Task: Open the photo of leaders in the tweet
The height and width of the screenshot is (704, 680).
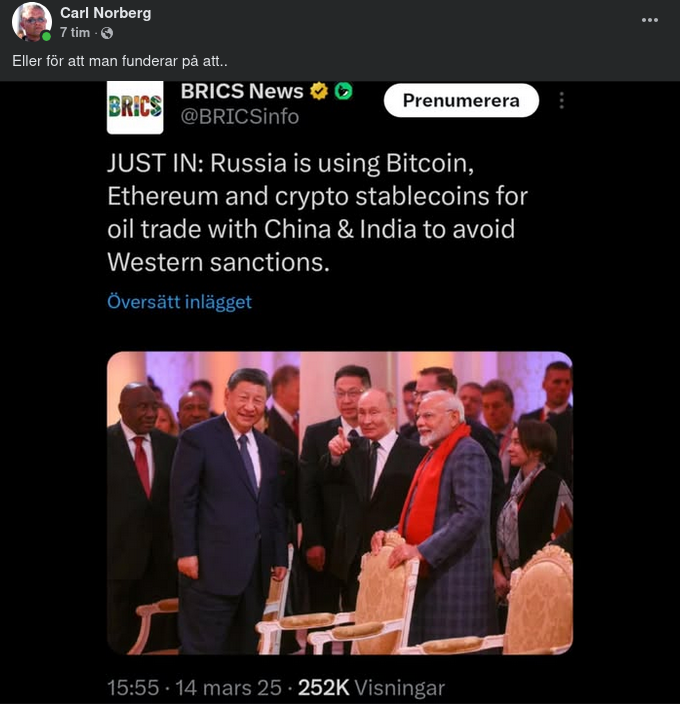Action: tap(340, 503)
